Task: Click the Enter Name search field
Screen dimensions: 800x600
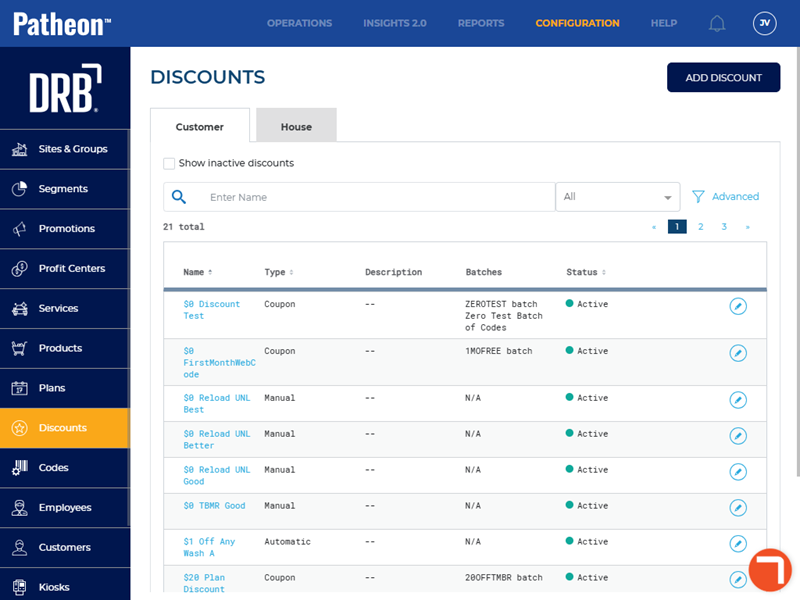Action: pos(359,197)
